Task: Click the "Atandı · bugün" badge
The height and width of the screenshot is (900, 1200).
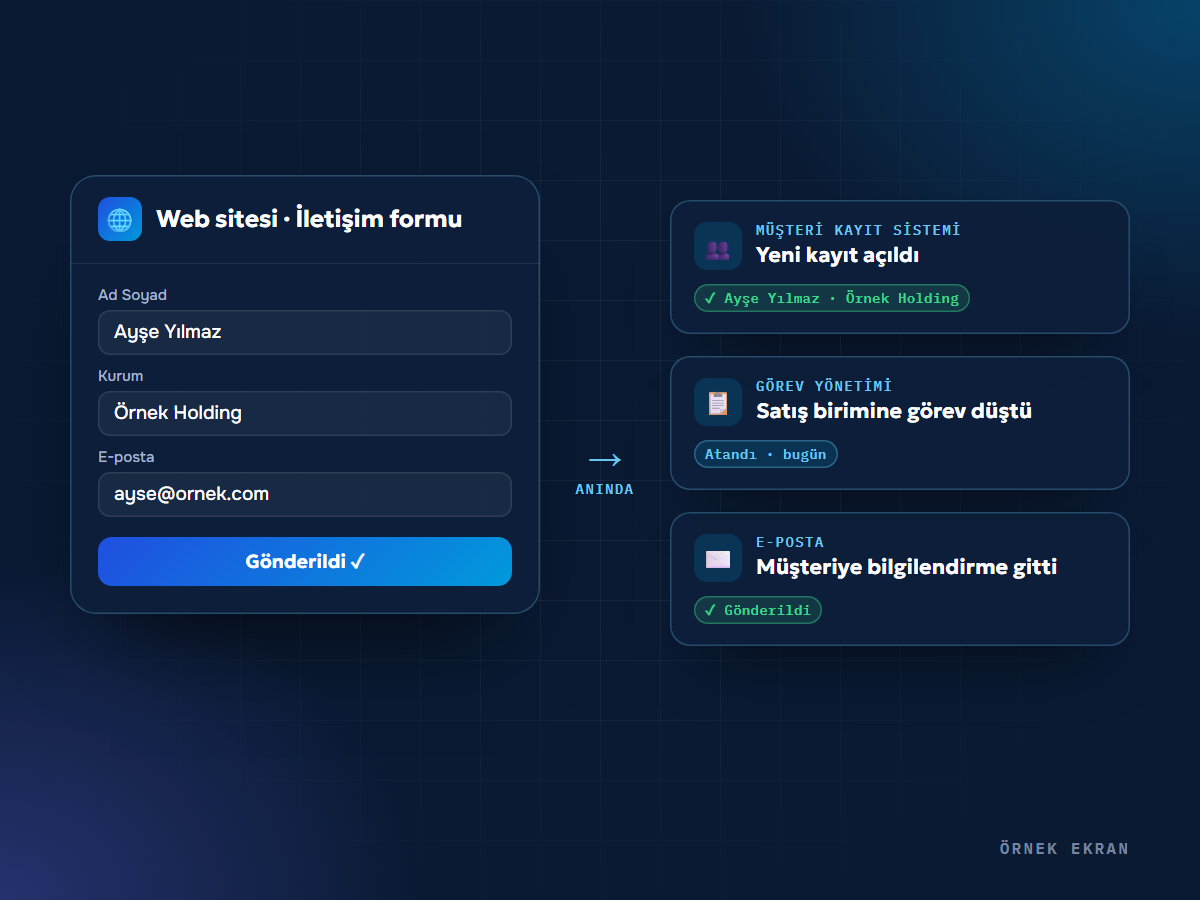Action: (x=766, y=454)
